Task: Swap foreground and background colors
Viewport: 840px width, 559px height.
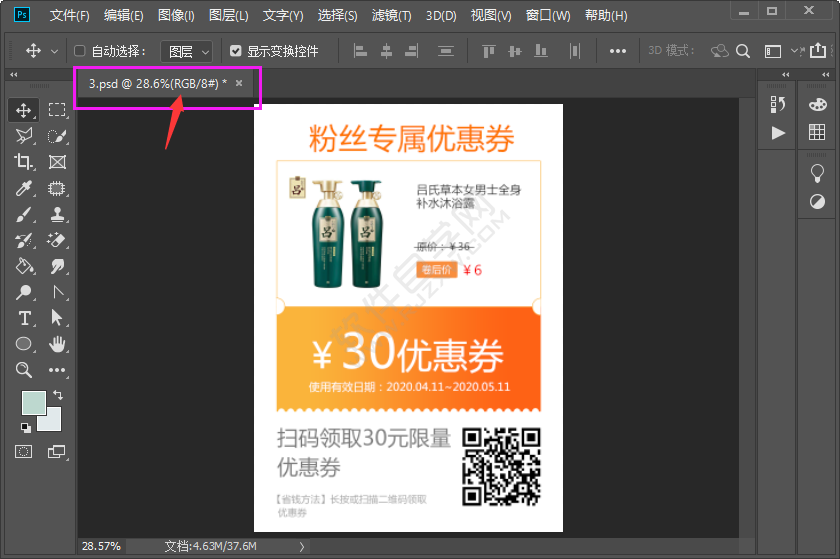Action: [58, 396]
